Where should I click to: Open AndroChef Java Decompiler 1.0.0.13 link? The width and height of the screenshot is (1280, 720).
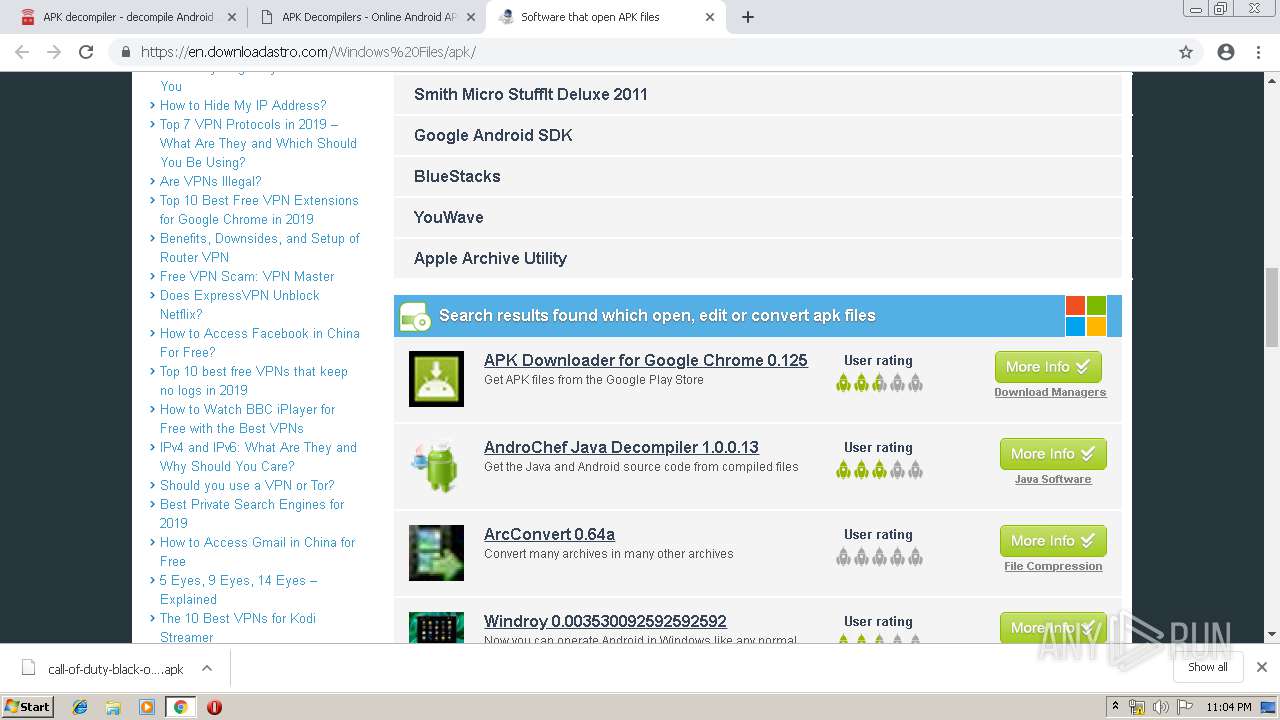(x=621, y=447)
